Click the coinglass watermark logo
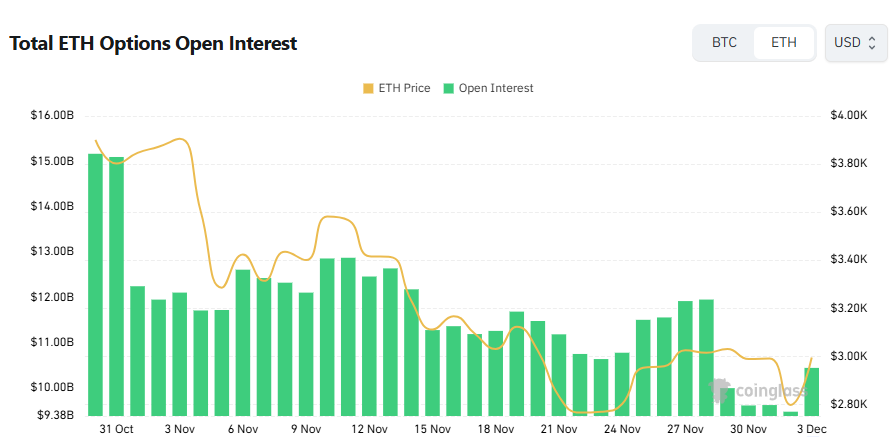 [748, 390]
